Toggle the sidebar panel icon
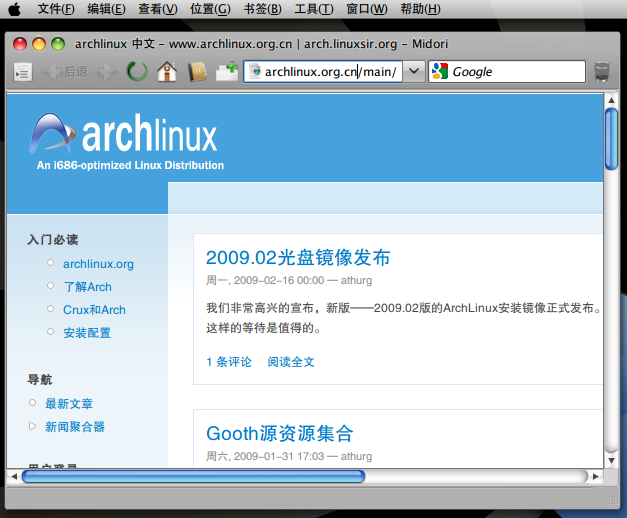 point(22,72)
